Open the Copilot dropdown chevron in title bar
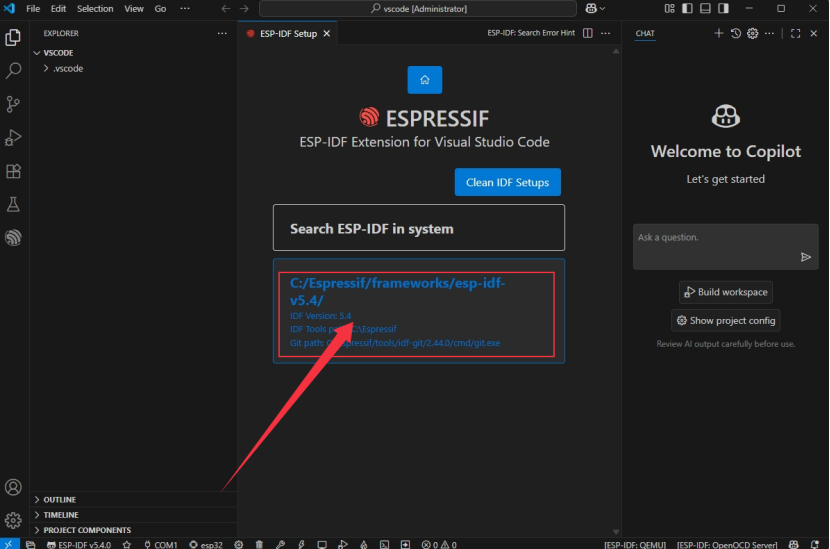This screenshot has height=549, width=830. coord(602,8)
